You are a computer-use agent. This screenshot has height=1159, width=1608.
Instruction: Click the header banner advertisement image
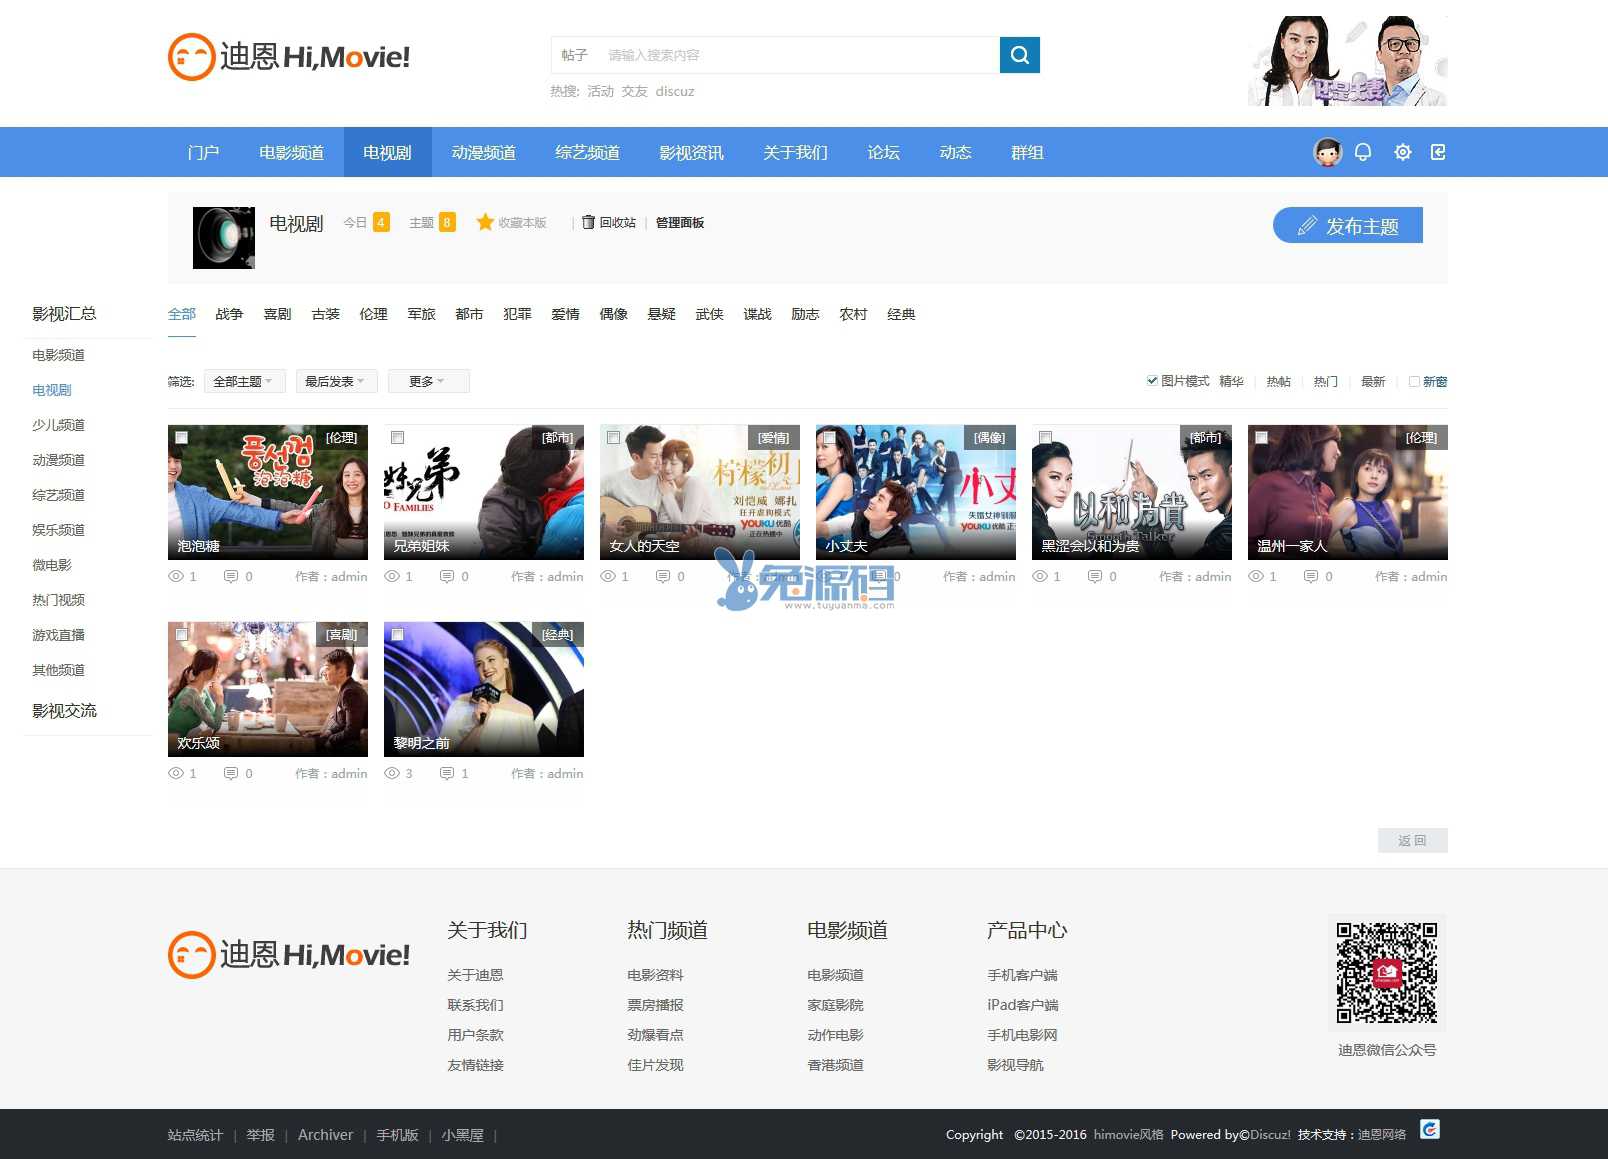(x=1347, y=60)
